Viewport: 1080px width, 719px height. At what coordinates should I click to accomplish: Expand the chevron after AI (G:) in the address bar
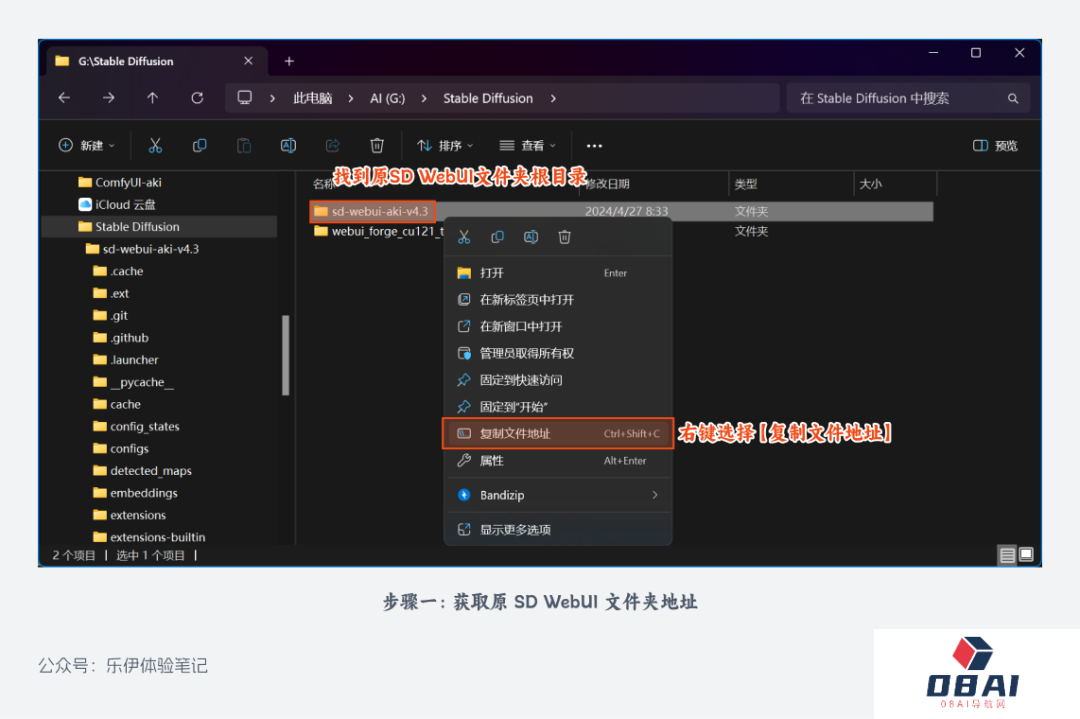pos(424,98)
